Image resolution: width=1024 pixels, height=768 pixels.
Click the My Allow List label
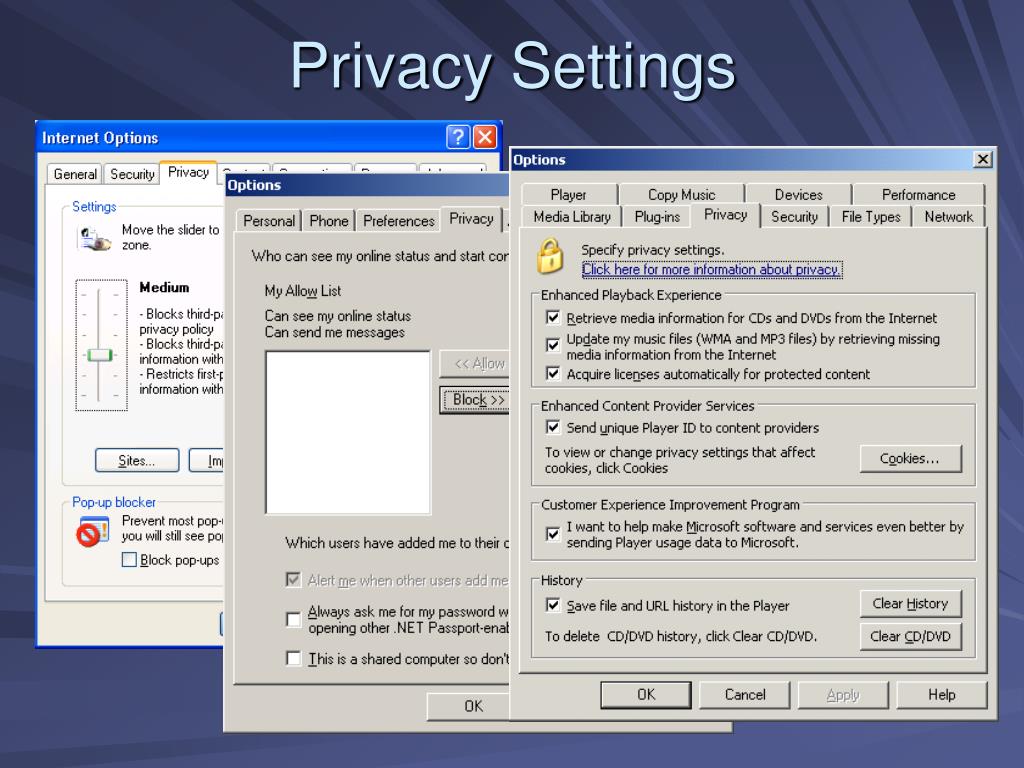click(x=302, y=291)
